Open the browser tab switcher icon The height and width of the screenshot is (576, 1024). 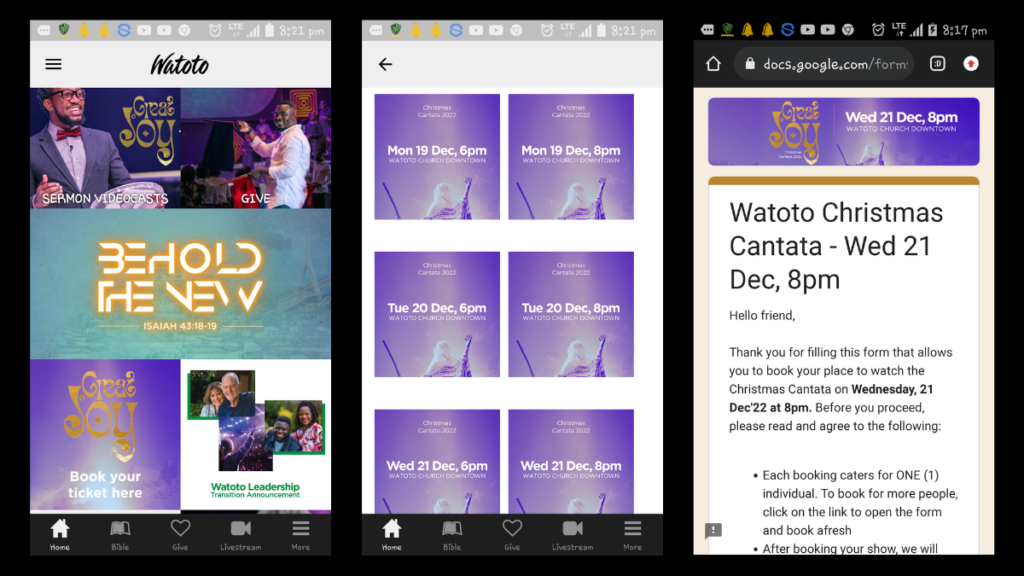click(937, 63)
